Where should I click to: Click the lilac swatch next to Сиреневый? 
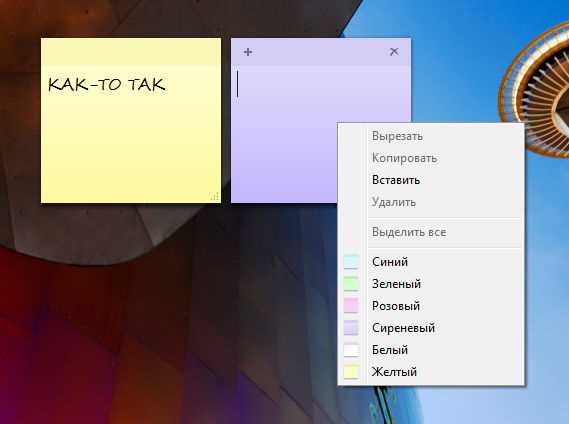(351, 328)
